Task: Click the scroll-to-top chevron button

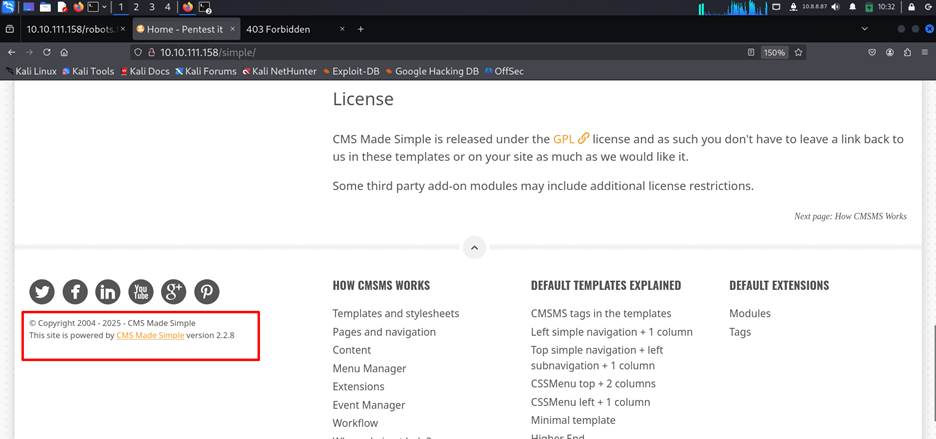Action: click(474, 248)
